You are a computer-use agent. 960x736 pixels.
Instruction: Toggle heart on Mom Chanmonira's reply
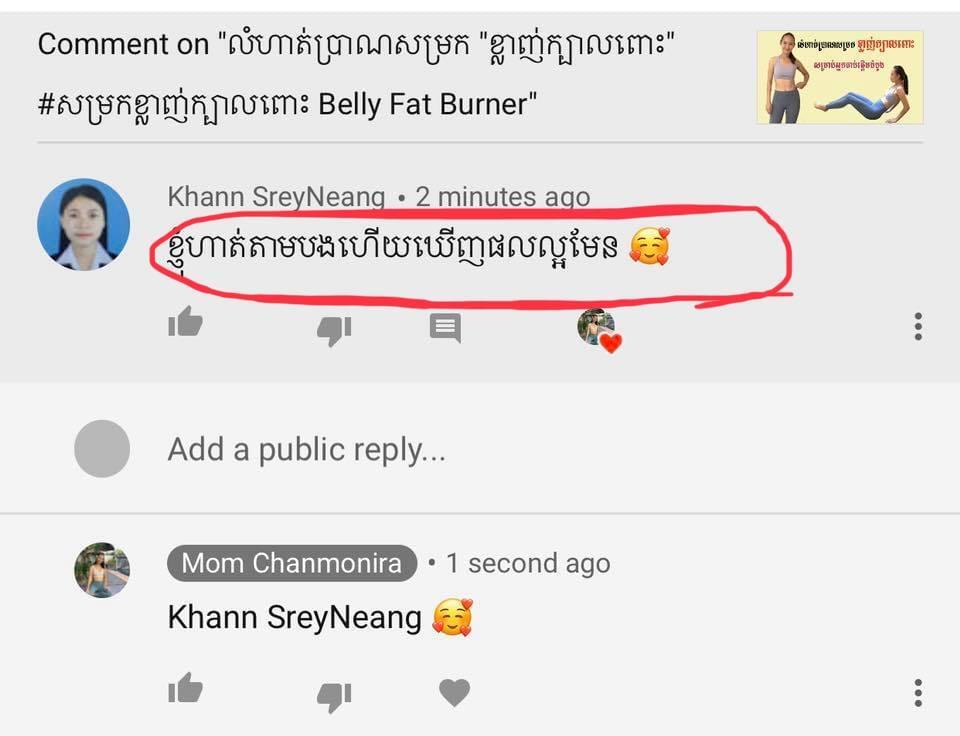[454, 693]
